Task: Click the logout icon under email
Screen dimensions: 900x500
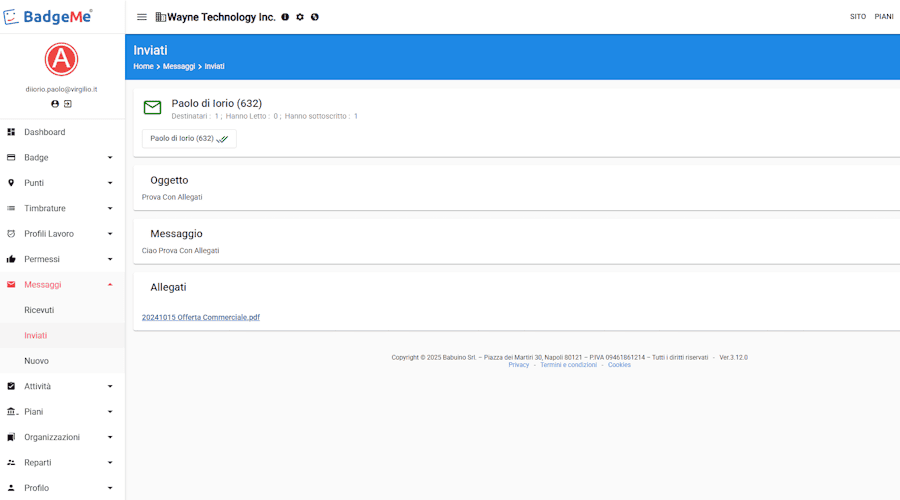Action: click(x=68, y=104)
